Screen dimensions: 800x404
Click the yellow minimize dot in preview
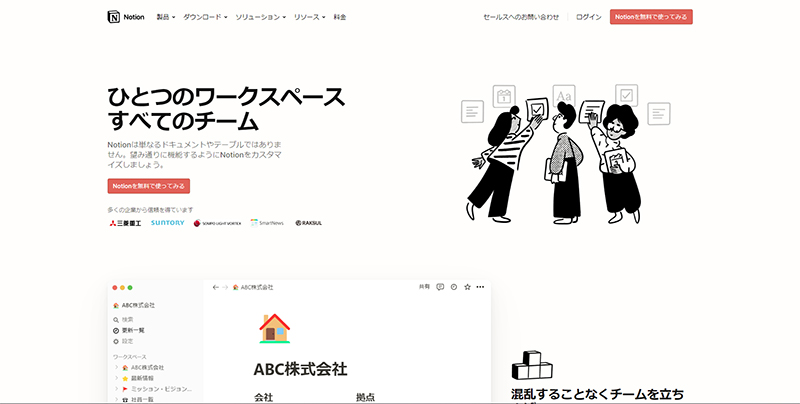pos(122,288)
